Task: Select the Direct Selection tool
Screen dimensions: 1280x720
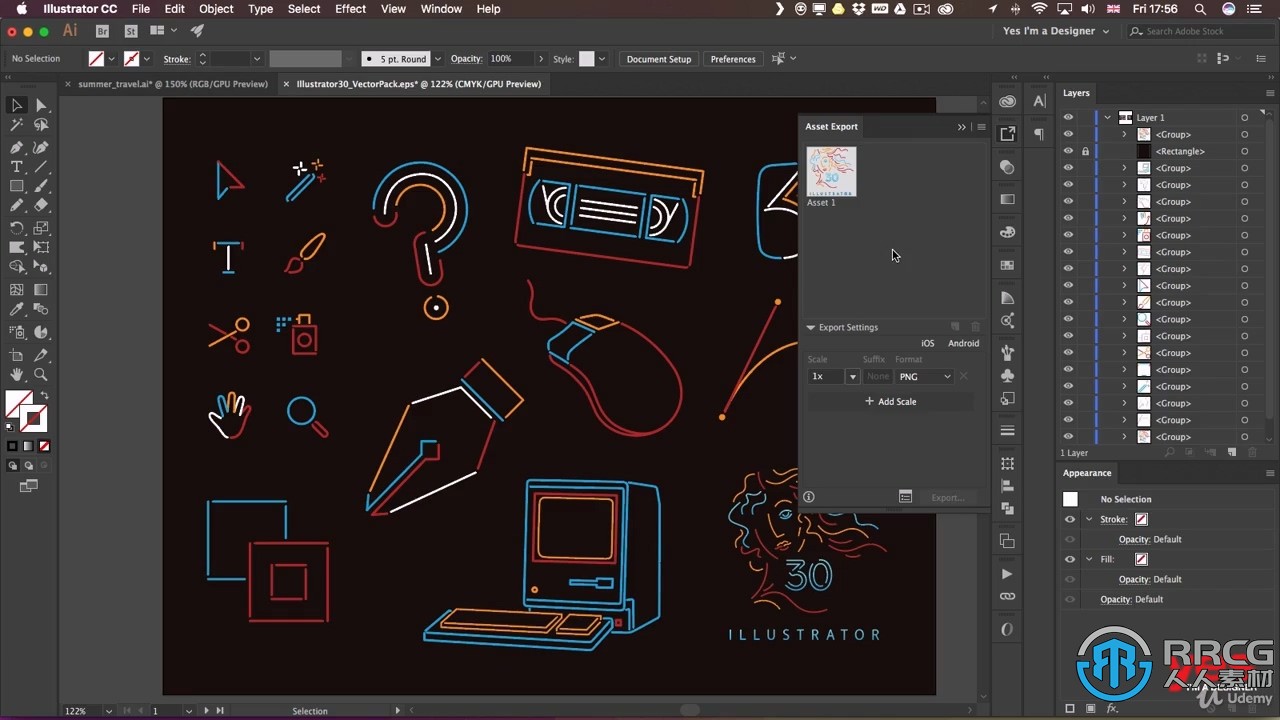Action: click(x=41, y=105)
